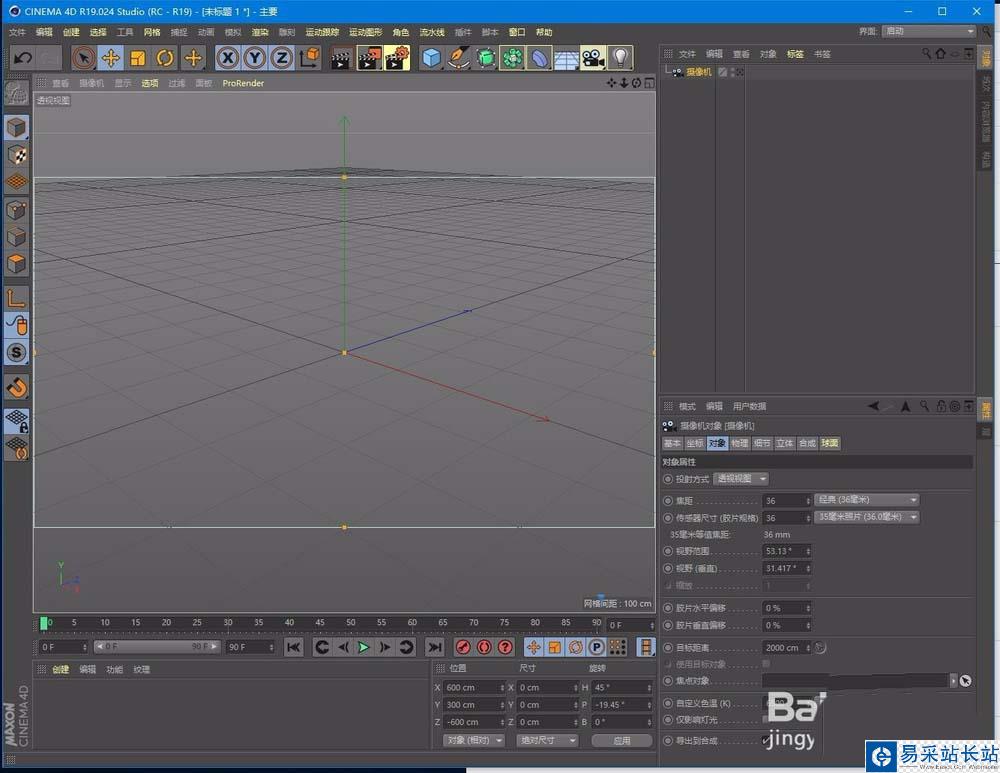Open the ProRender viewport menu

tap(243, 83)
